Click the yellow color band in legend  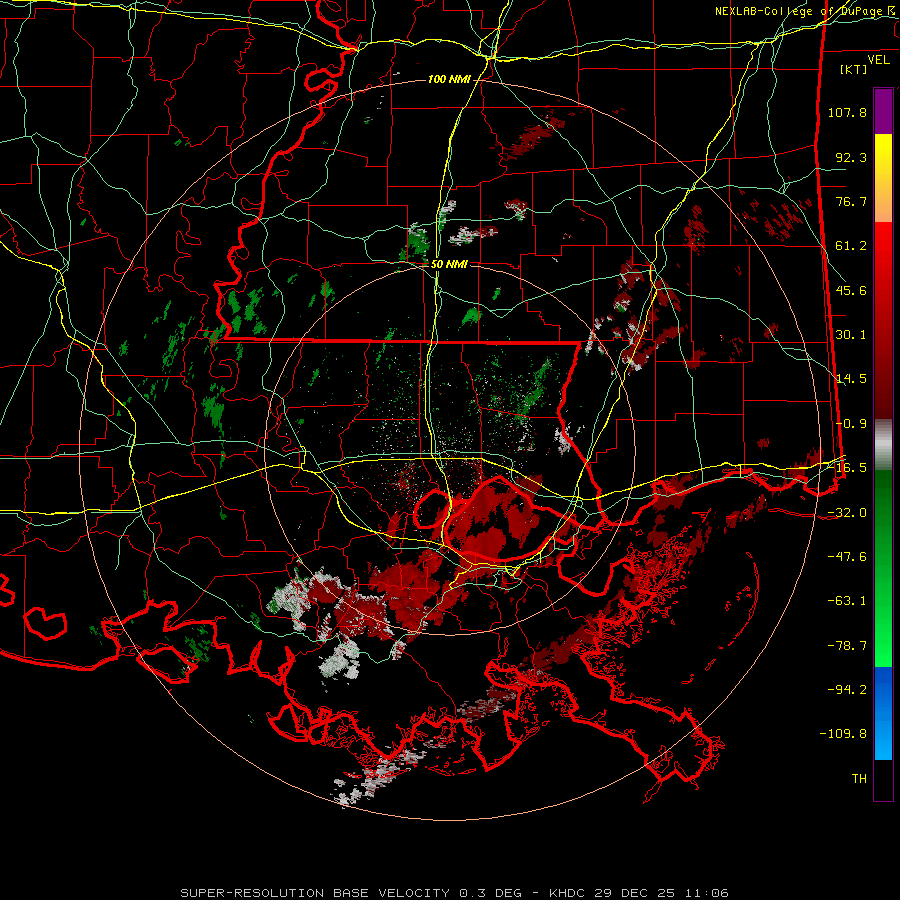click(883, 178)
